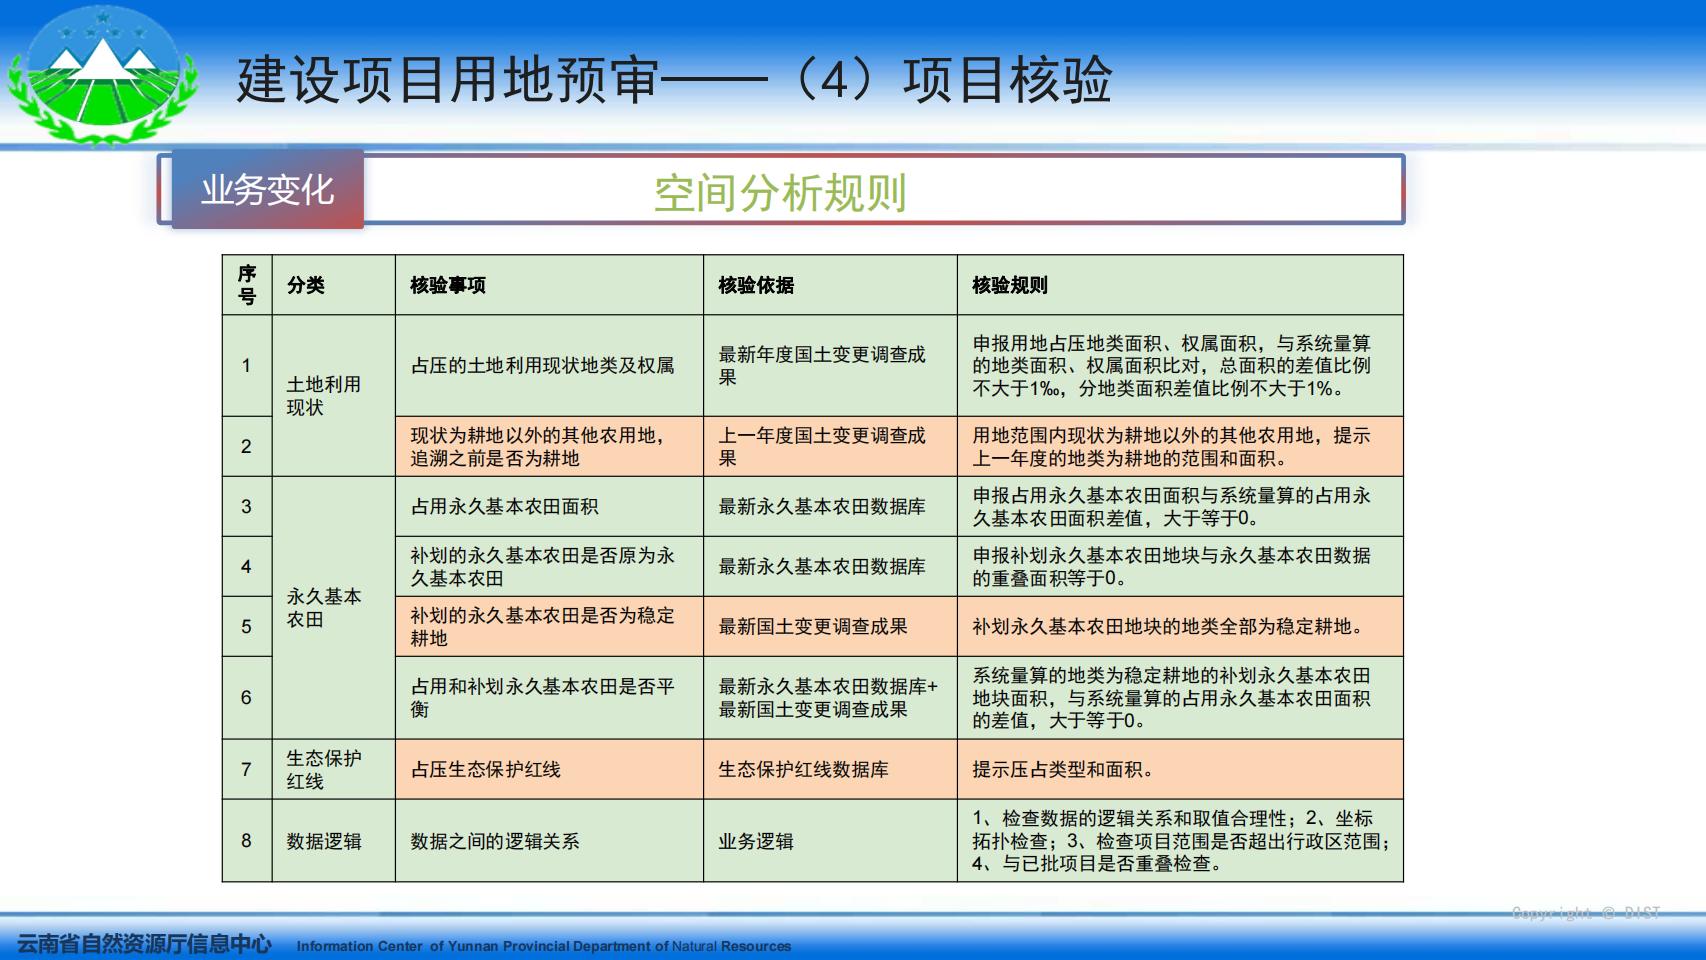1706x960 pixels.
Task: Select cell 数据之间的逻辑关系
Action: [549, 840]
